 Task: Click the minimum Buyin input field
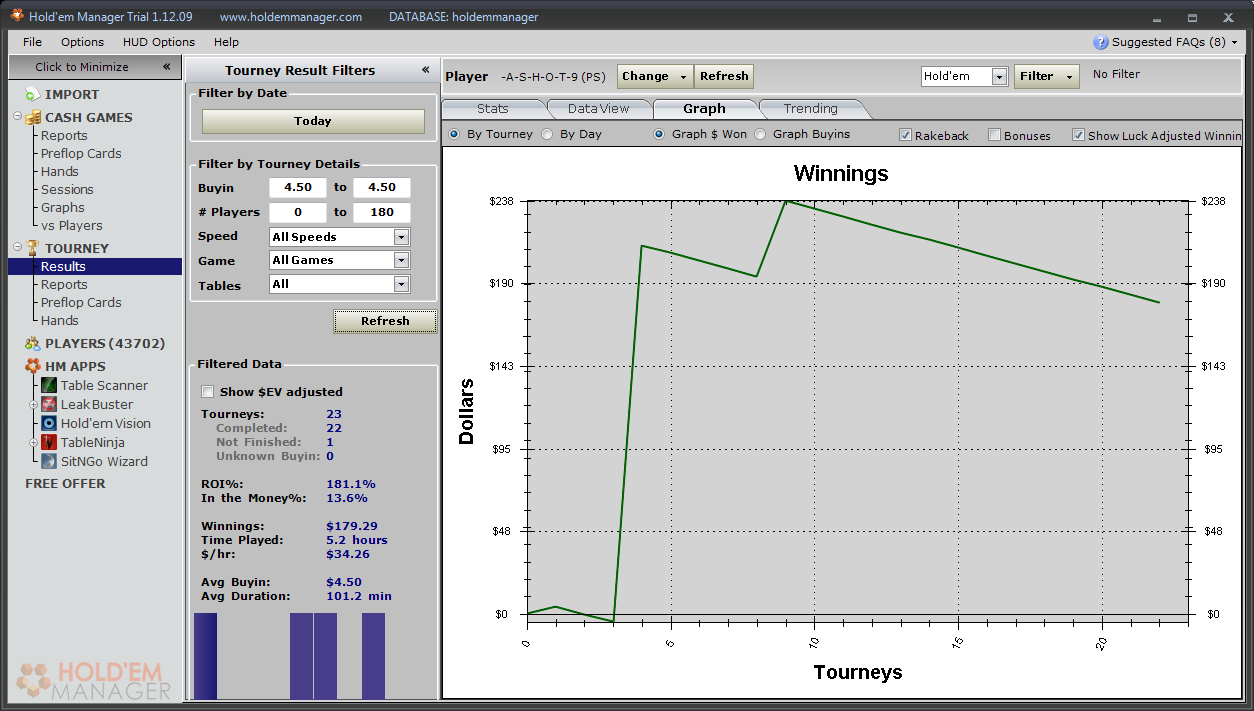(x=298, y=187)
